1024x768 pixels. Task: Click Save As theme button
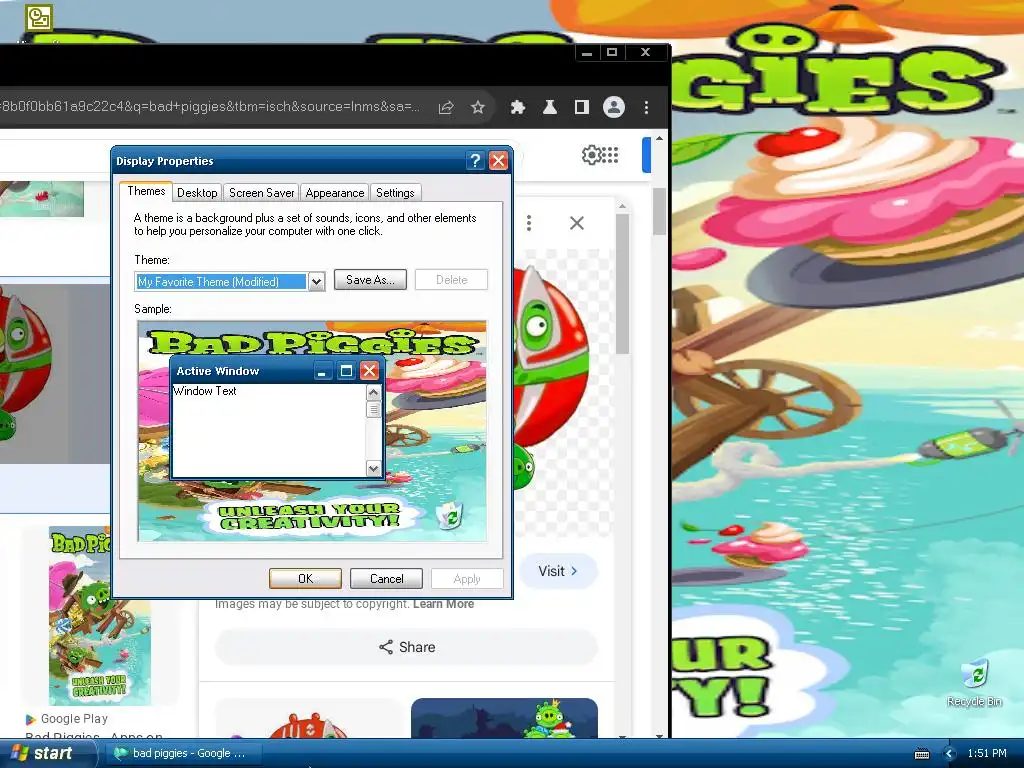(x=370, y=280)
